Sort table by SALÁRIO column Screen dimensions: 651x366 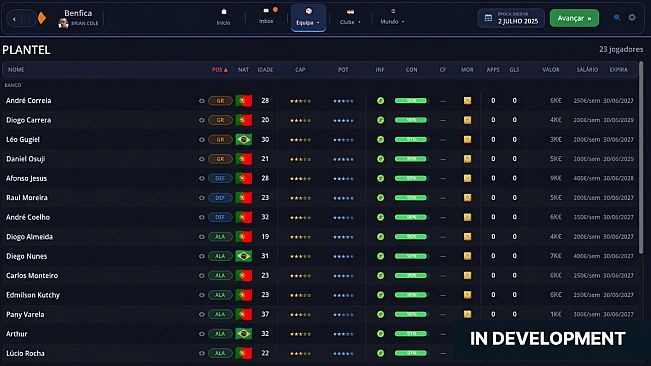coord(587,70)
